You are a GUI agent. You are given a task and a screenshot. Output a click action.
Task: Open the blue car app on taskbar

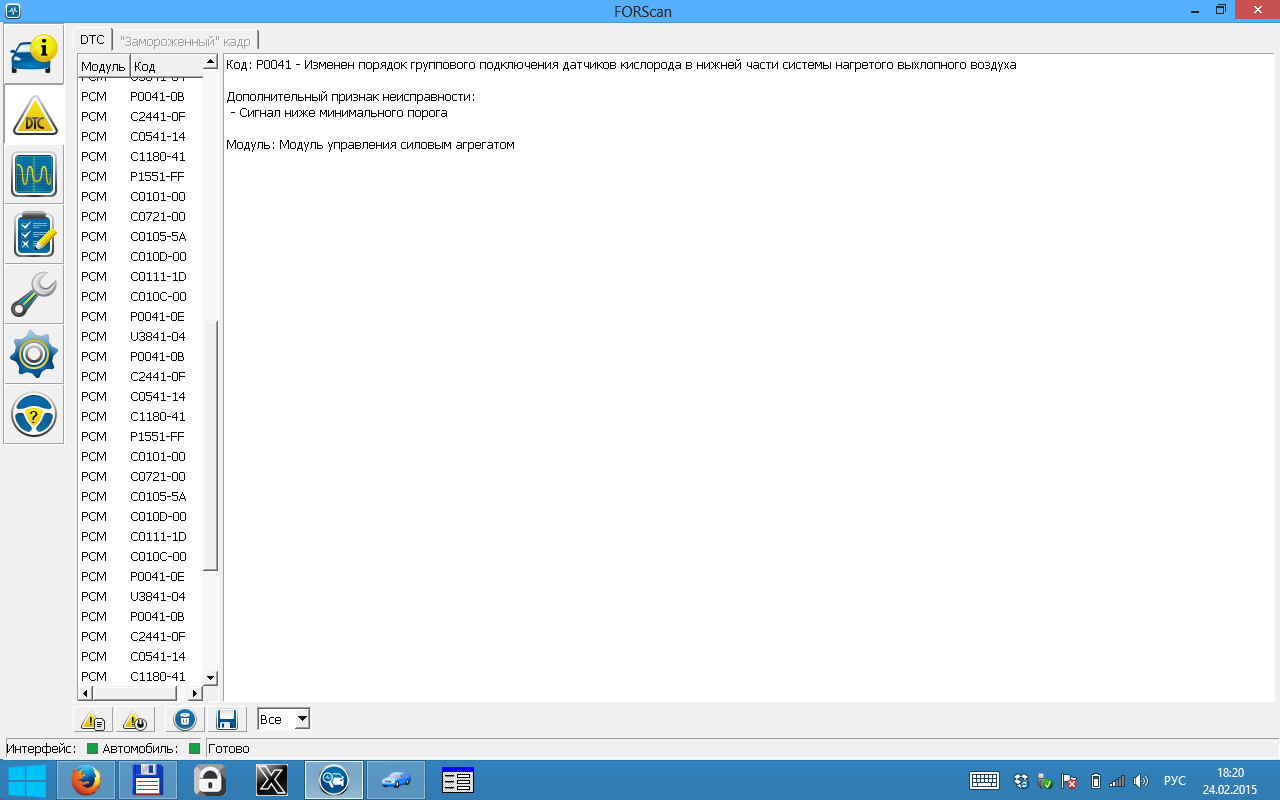tap(396, 780)
